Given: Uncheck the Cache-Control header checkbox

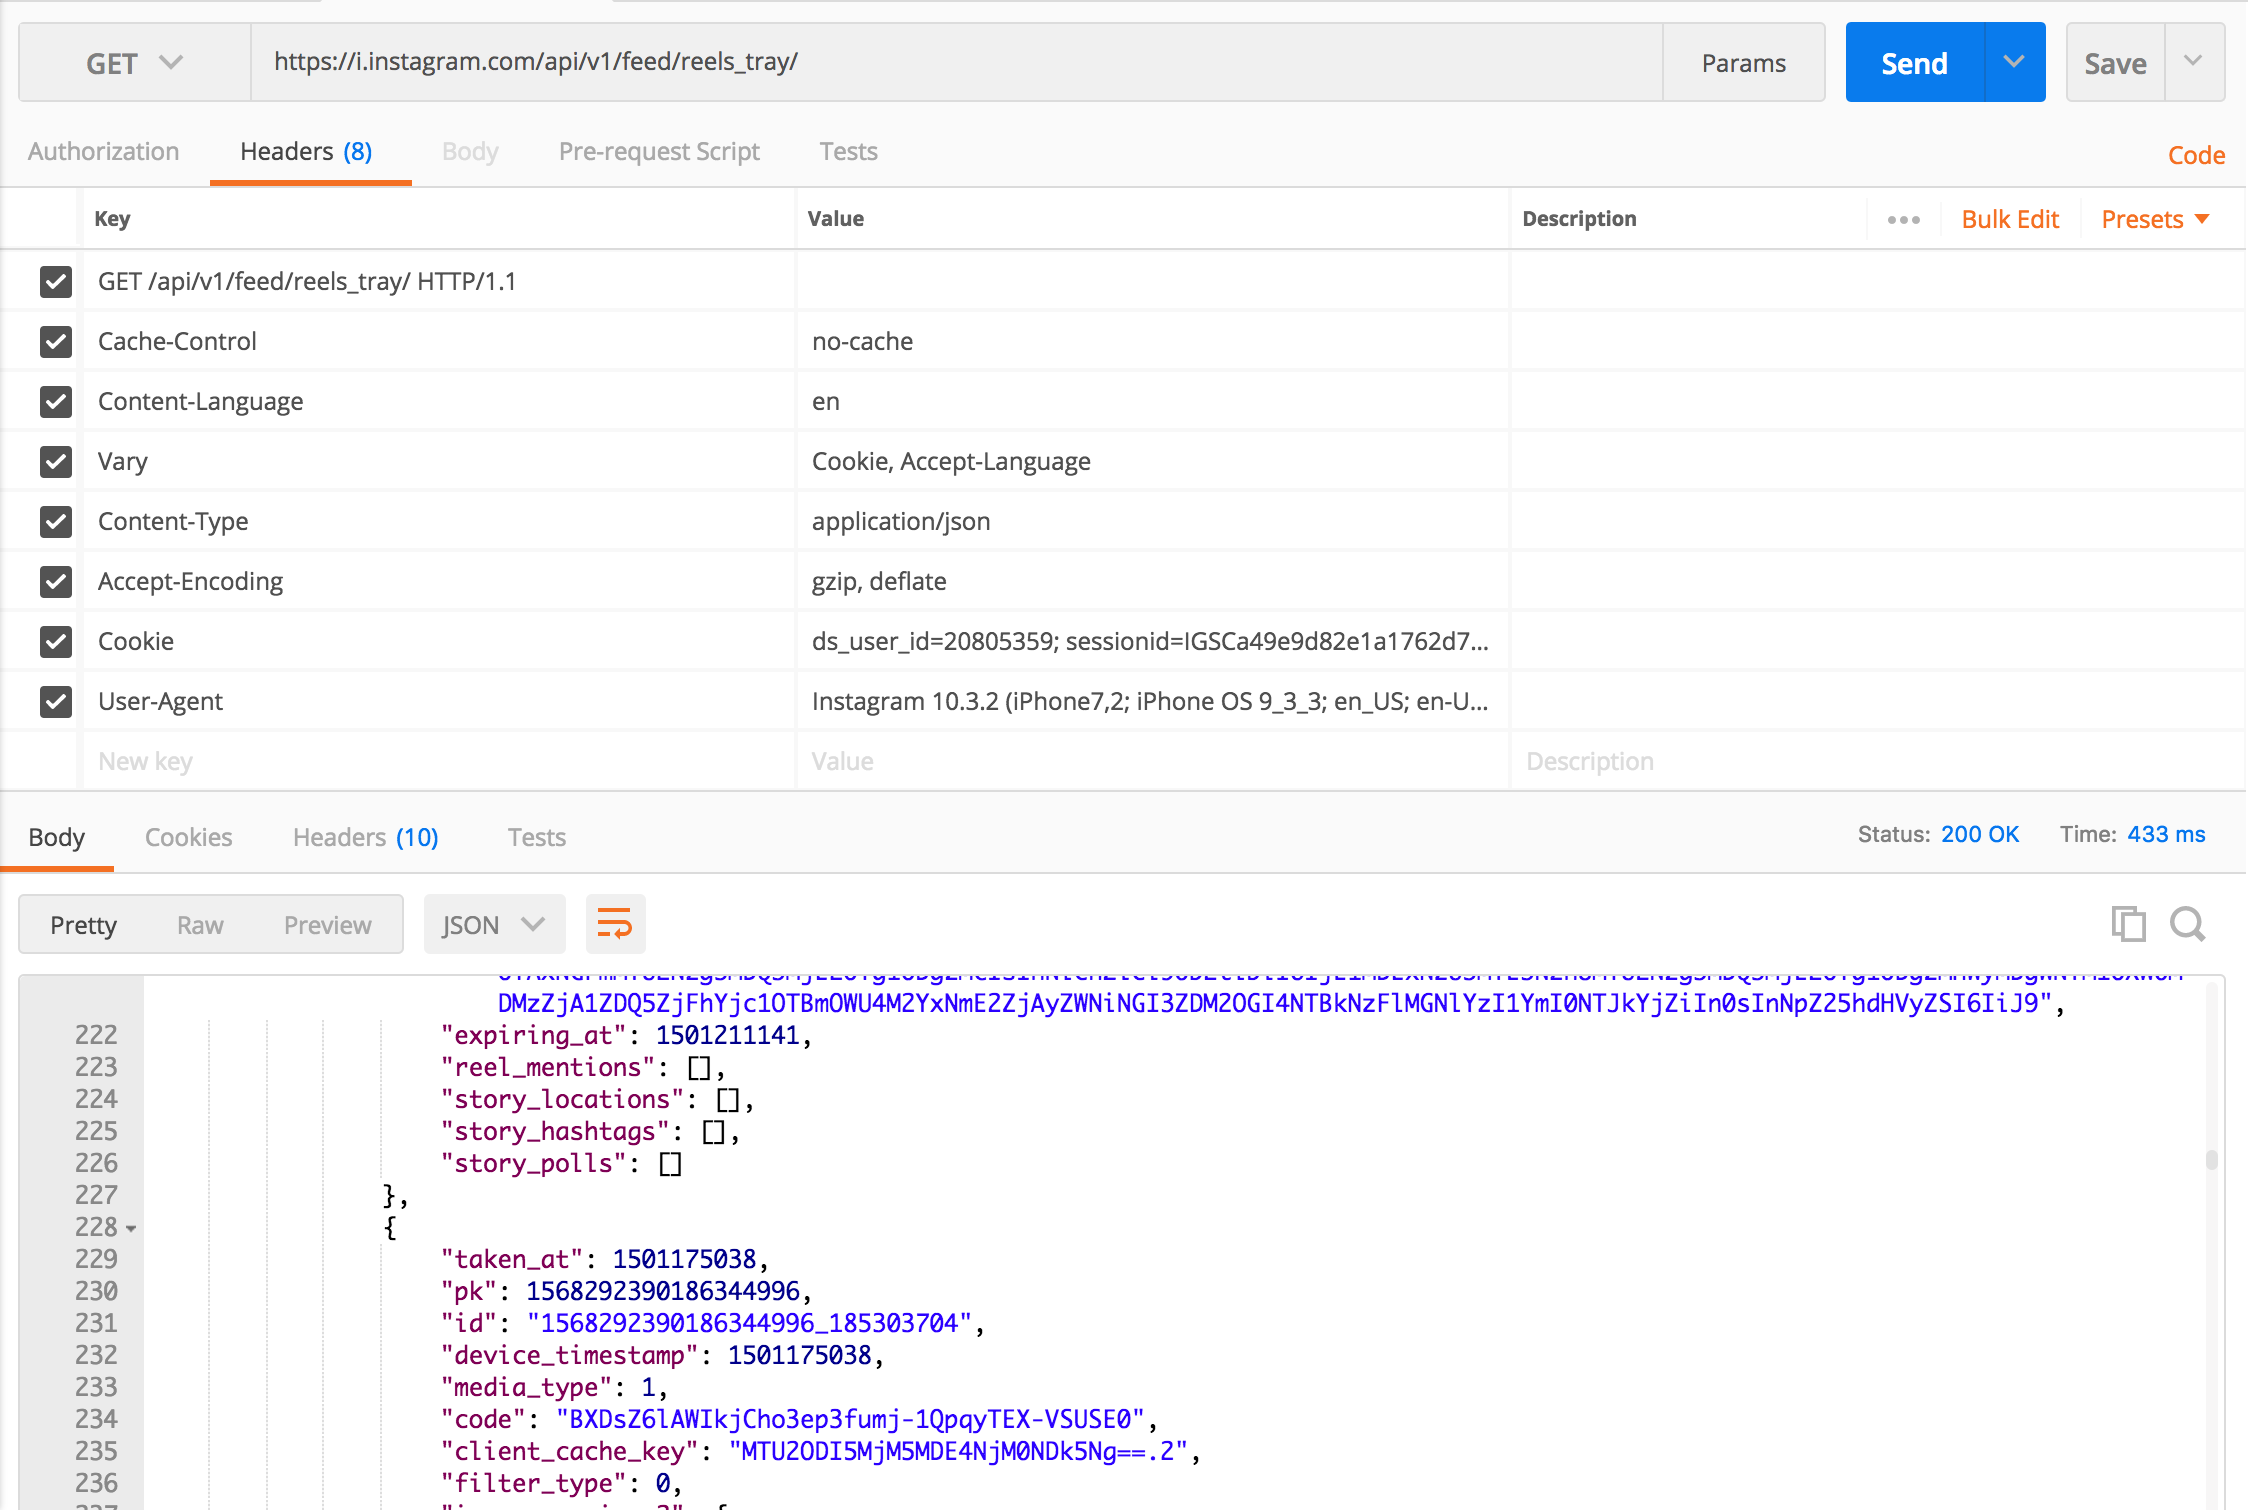Looking at the screenshot, I should [56, 342].
